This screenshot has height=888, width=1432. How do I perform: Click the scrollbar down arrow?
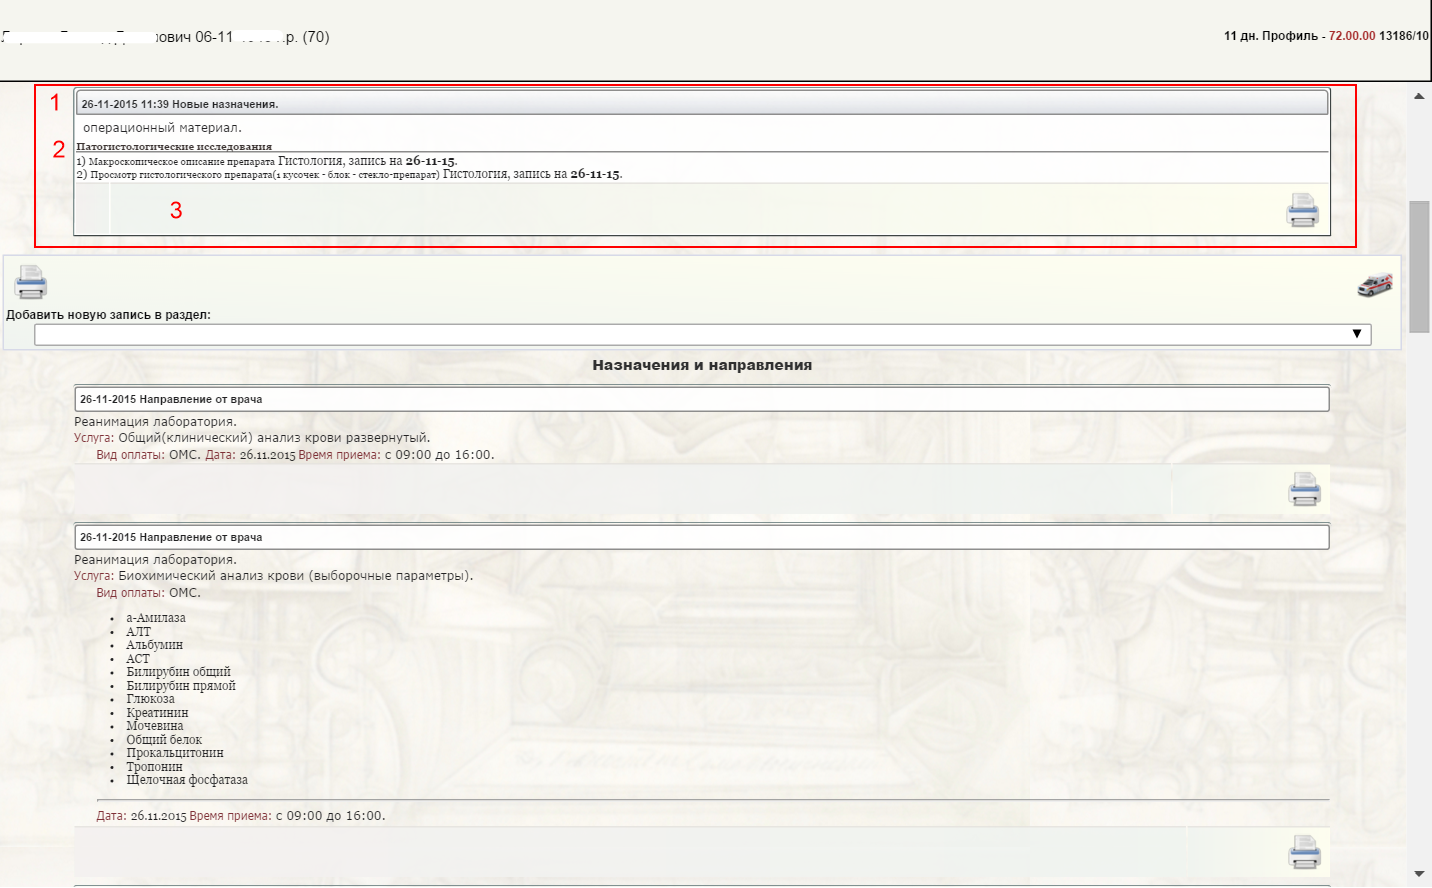[1419, 874]
